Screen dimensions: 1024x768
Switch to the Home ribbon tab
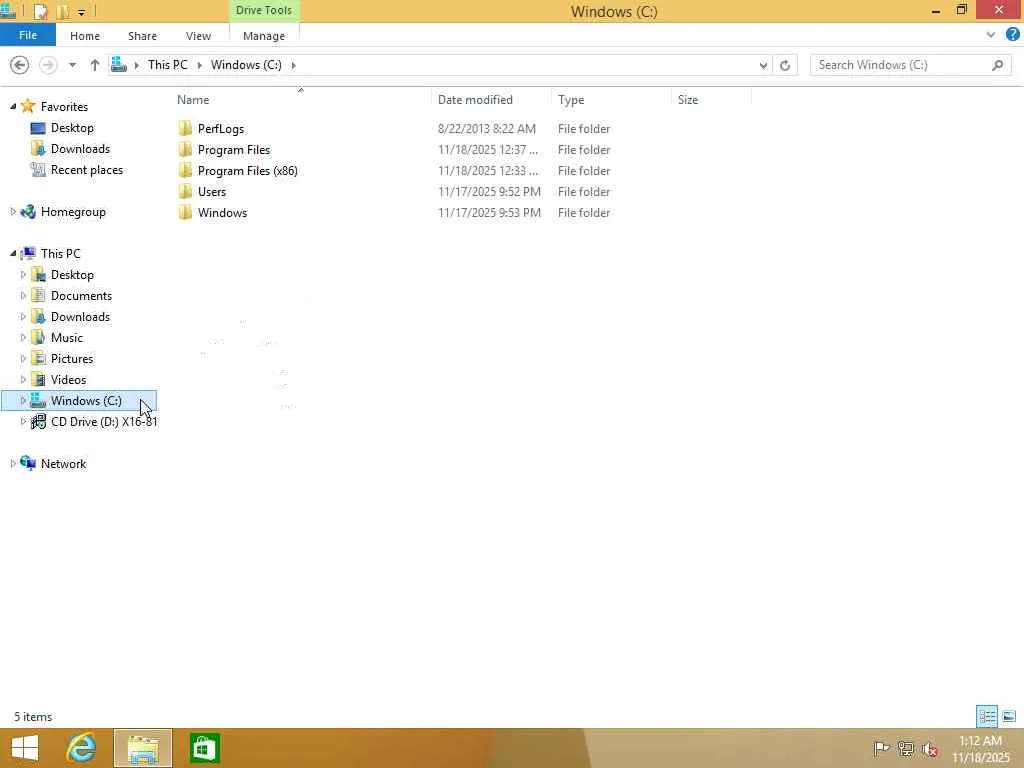[x=85, y=36]
